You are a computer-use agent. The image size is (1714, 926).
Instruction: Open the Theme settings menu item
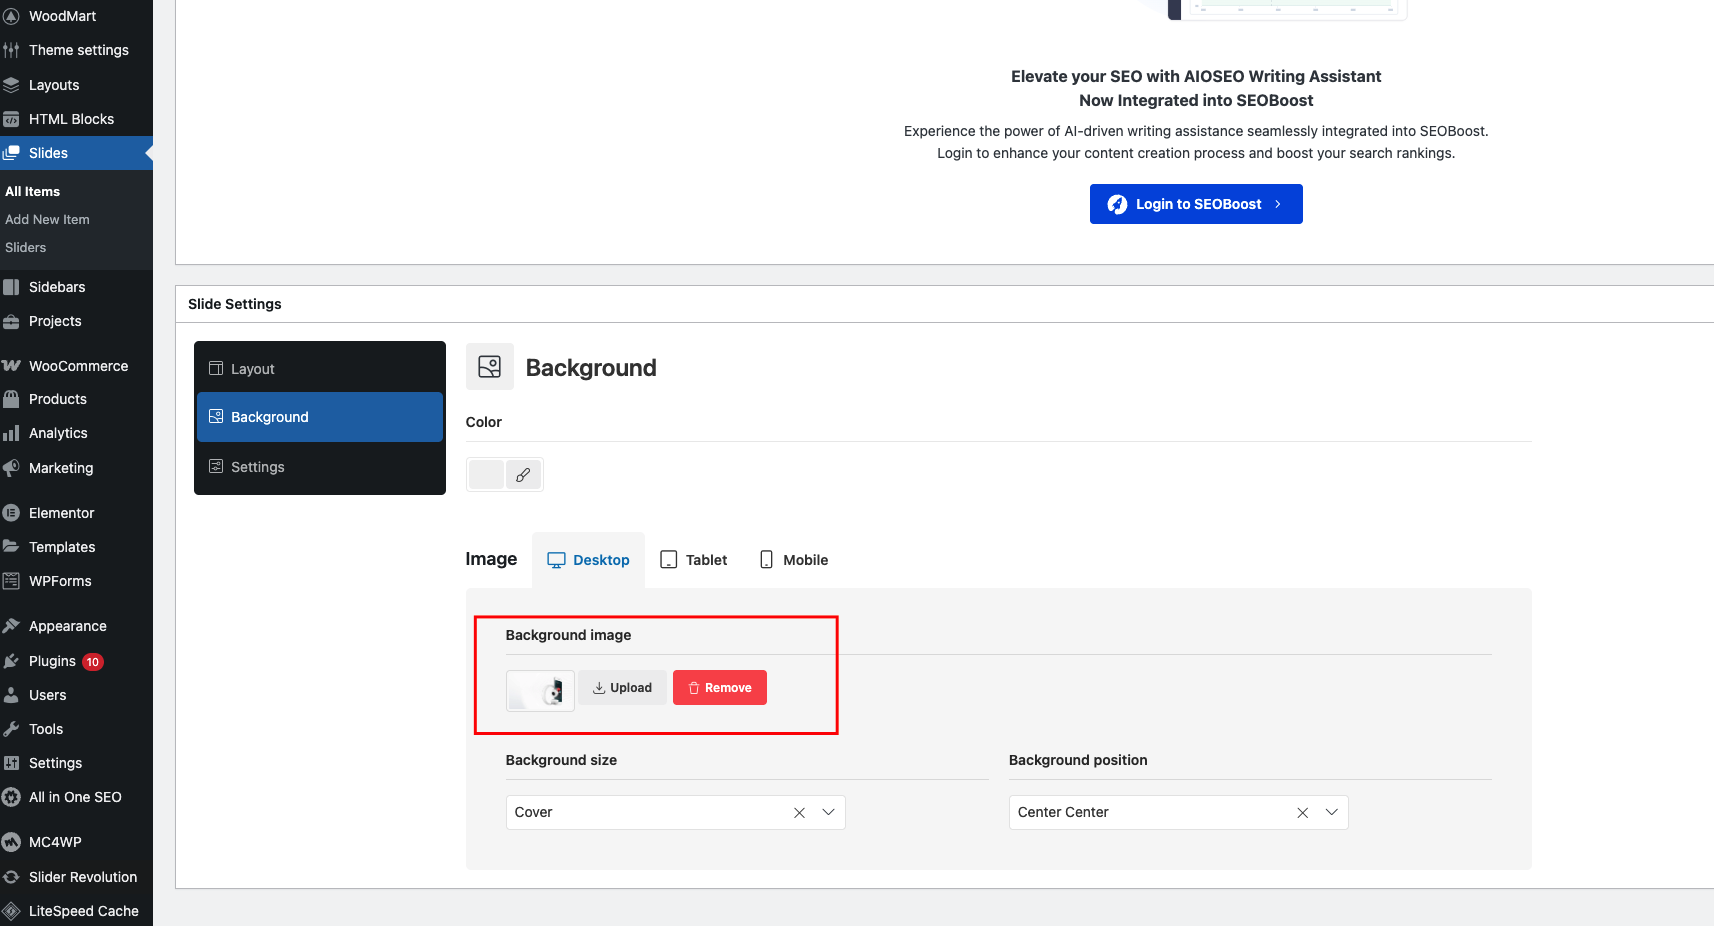point(76,50)
